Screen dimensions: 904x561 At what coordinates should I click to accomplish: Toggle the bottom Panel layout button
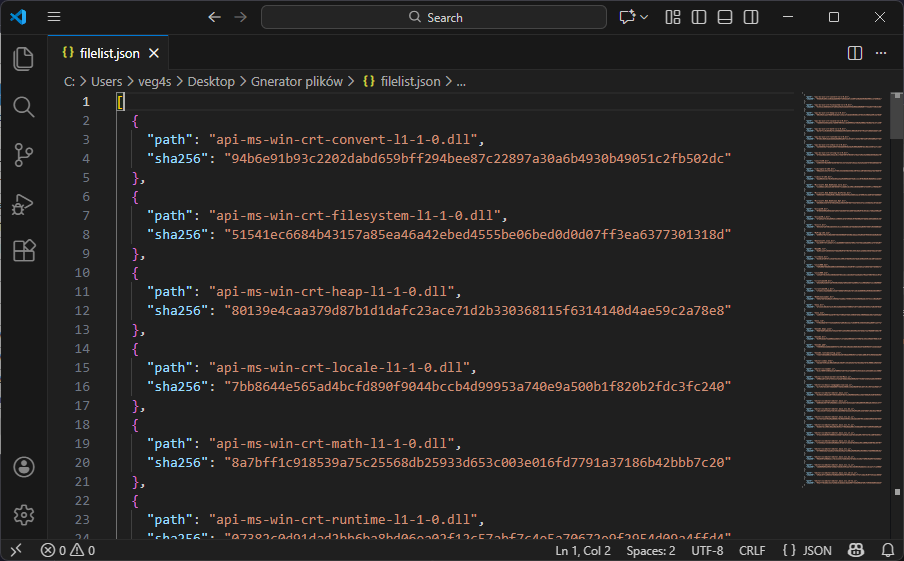point(725,17)
